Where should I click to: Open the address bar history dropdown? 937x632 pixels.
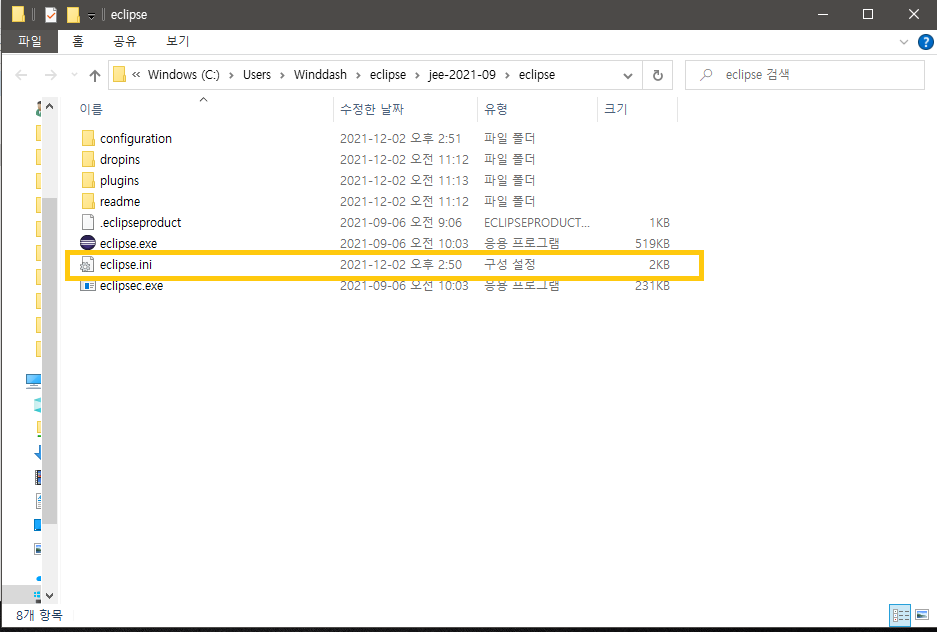click(x=627, y=75)
